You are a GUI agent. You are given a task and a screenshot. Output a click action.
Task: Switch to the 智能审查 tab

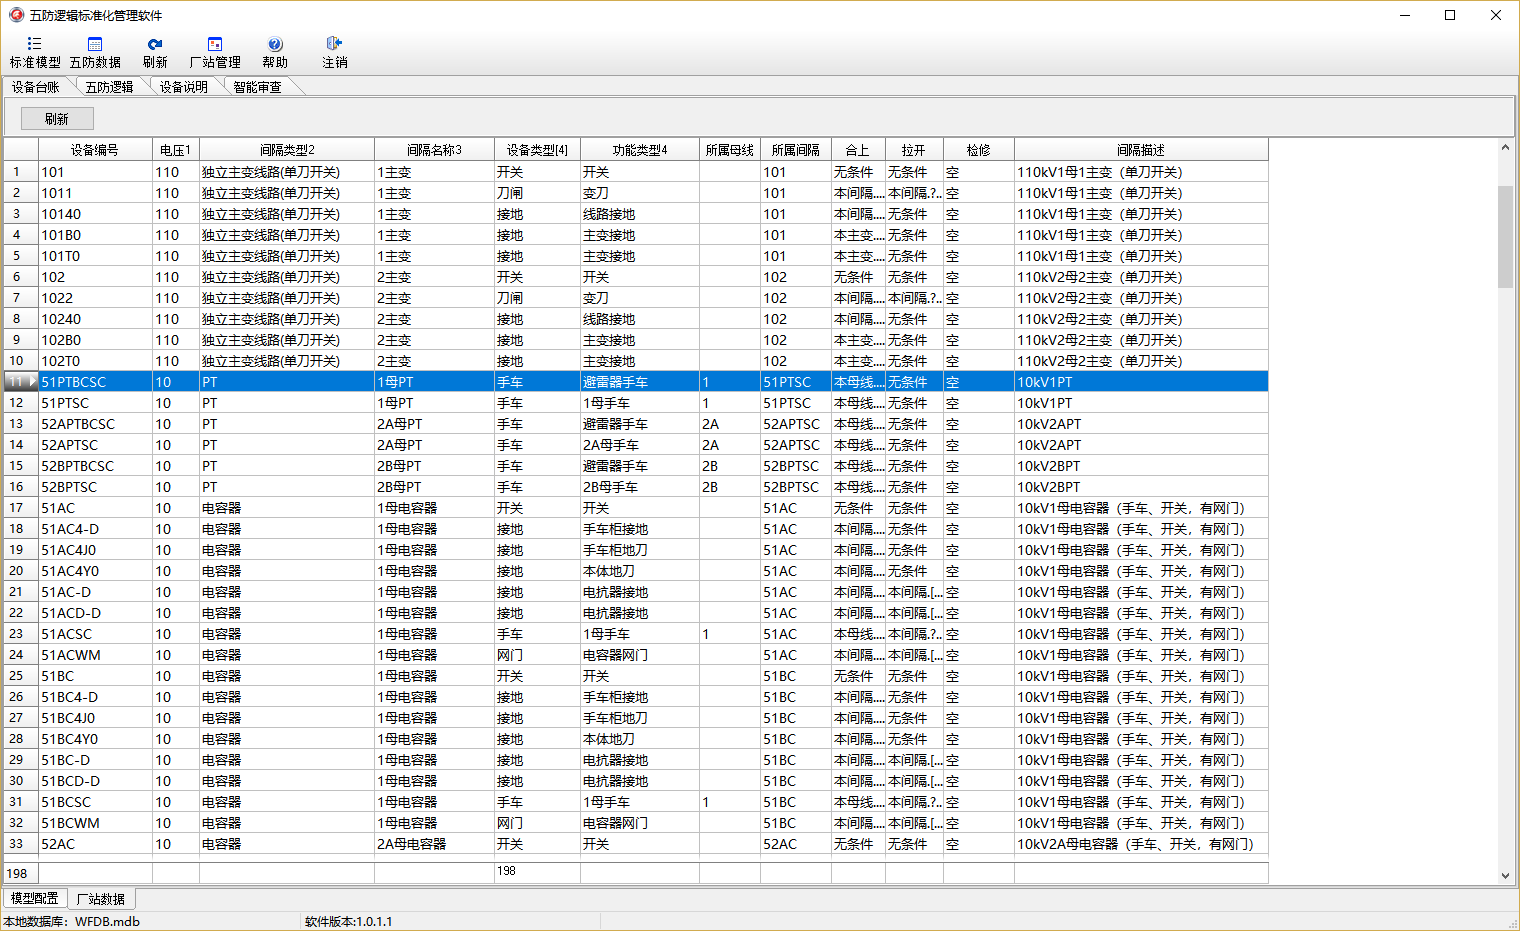258,87
